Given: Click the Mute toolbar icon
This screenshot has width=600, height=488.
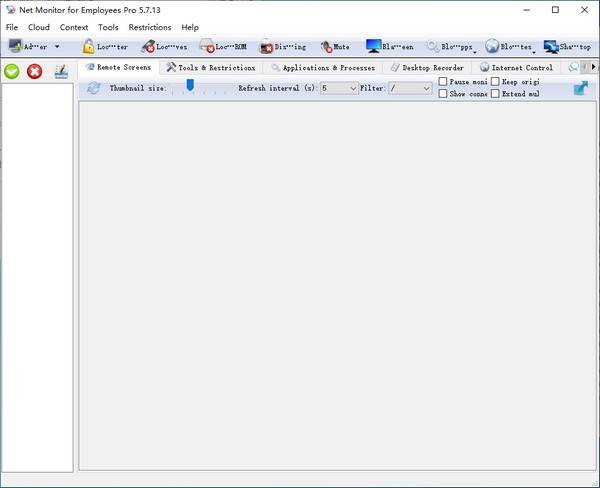Looking at the screenshot, I should coord(327,46).
